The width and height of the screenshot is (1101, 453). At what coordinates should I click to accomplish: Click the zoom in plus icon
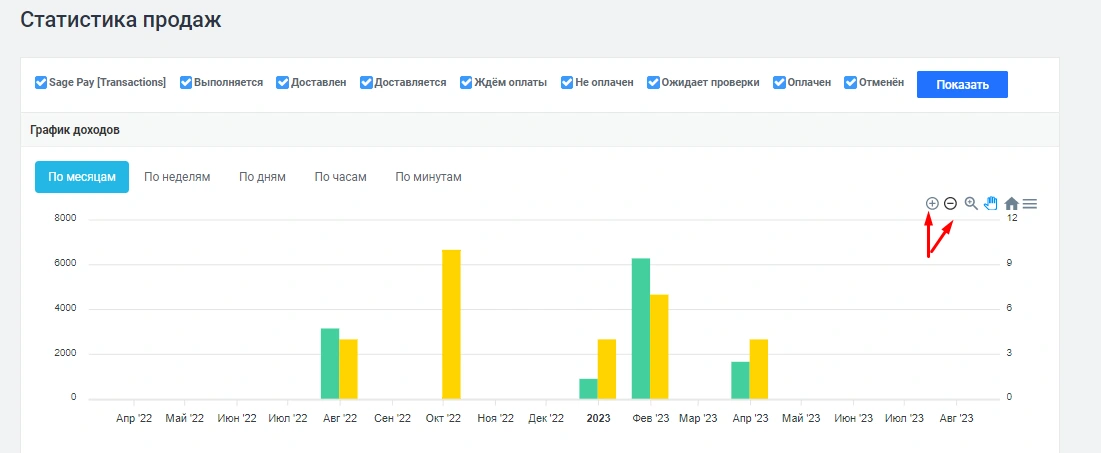tap(932, 203)
